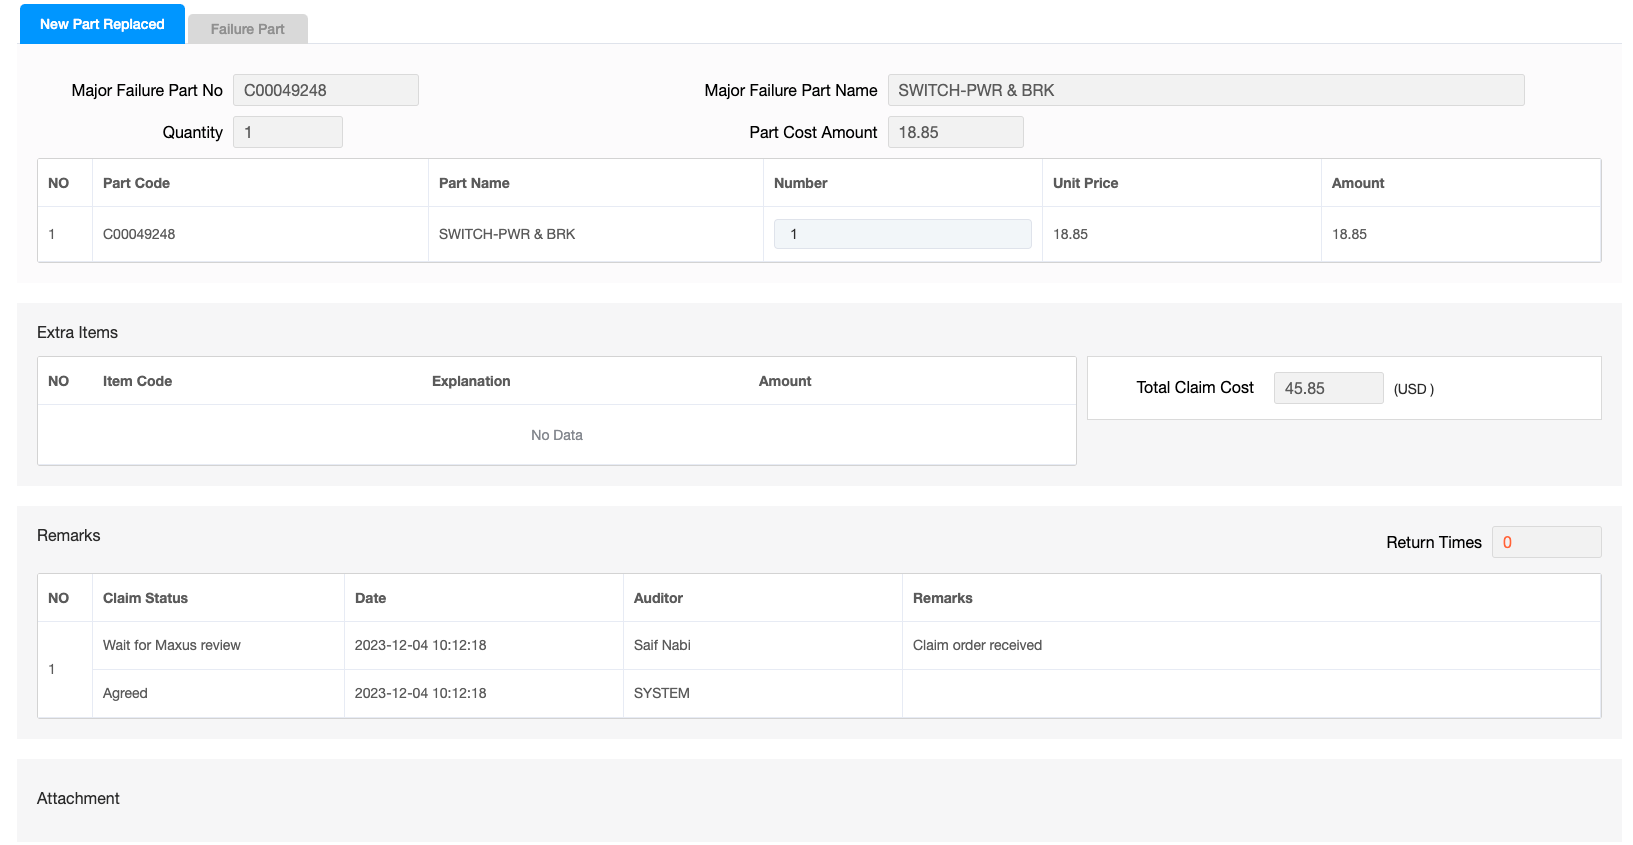The height and width of the screenshot is (845, 1633).
Task: Click the Total Claim Cost field
Action: pos(1327,388)
